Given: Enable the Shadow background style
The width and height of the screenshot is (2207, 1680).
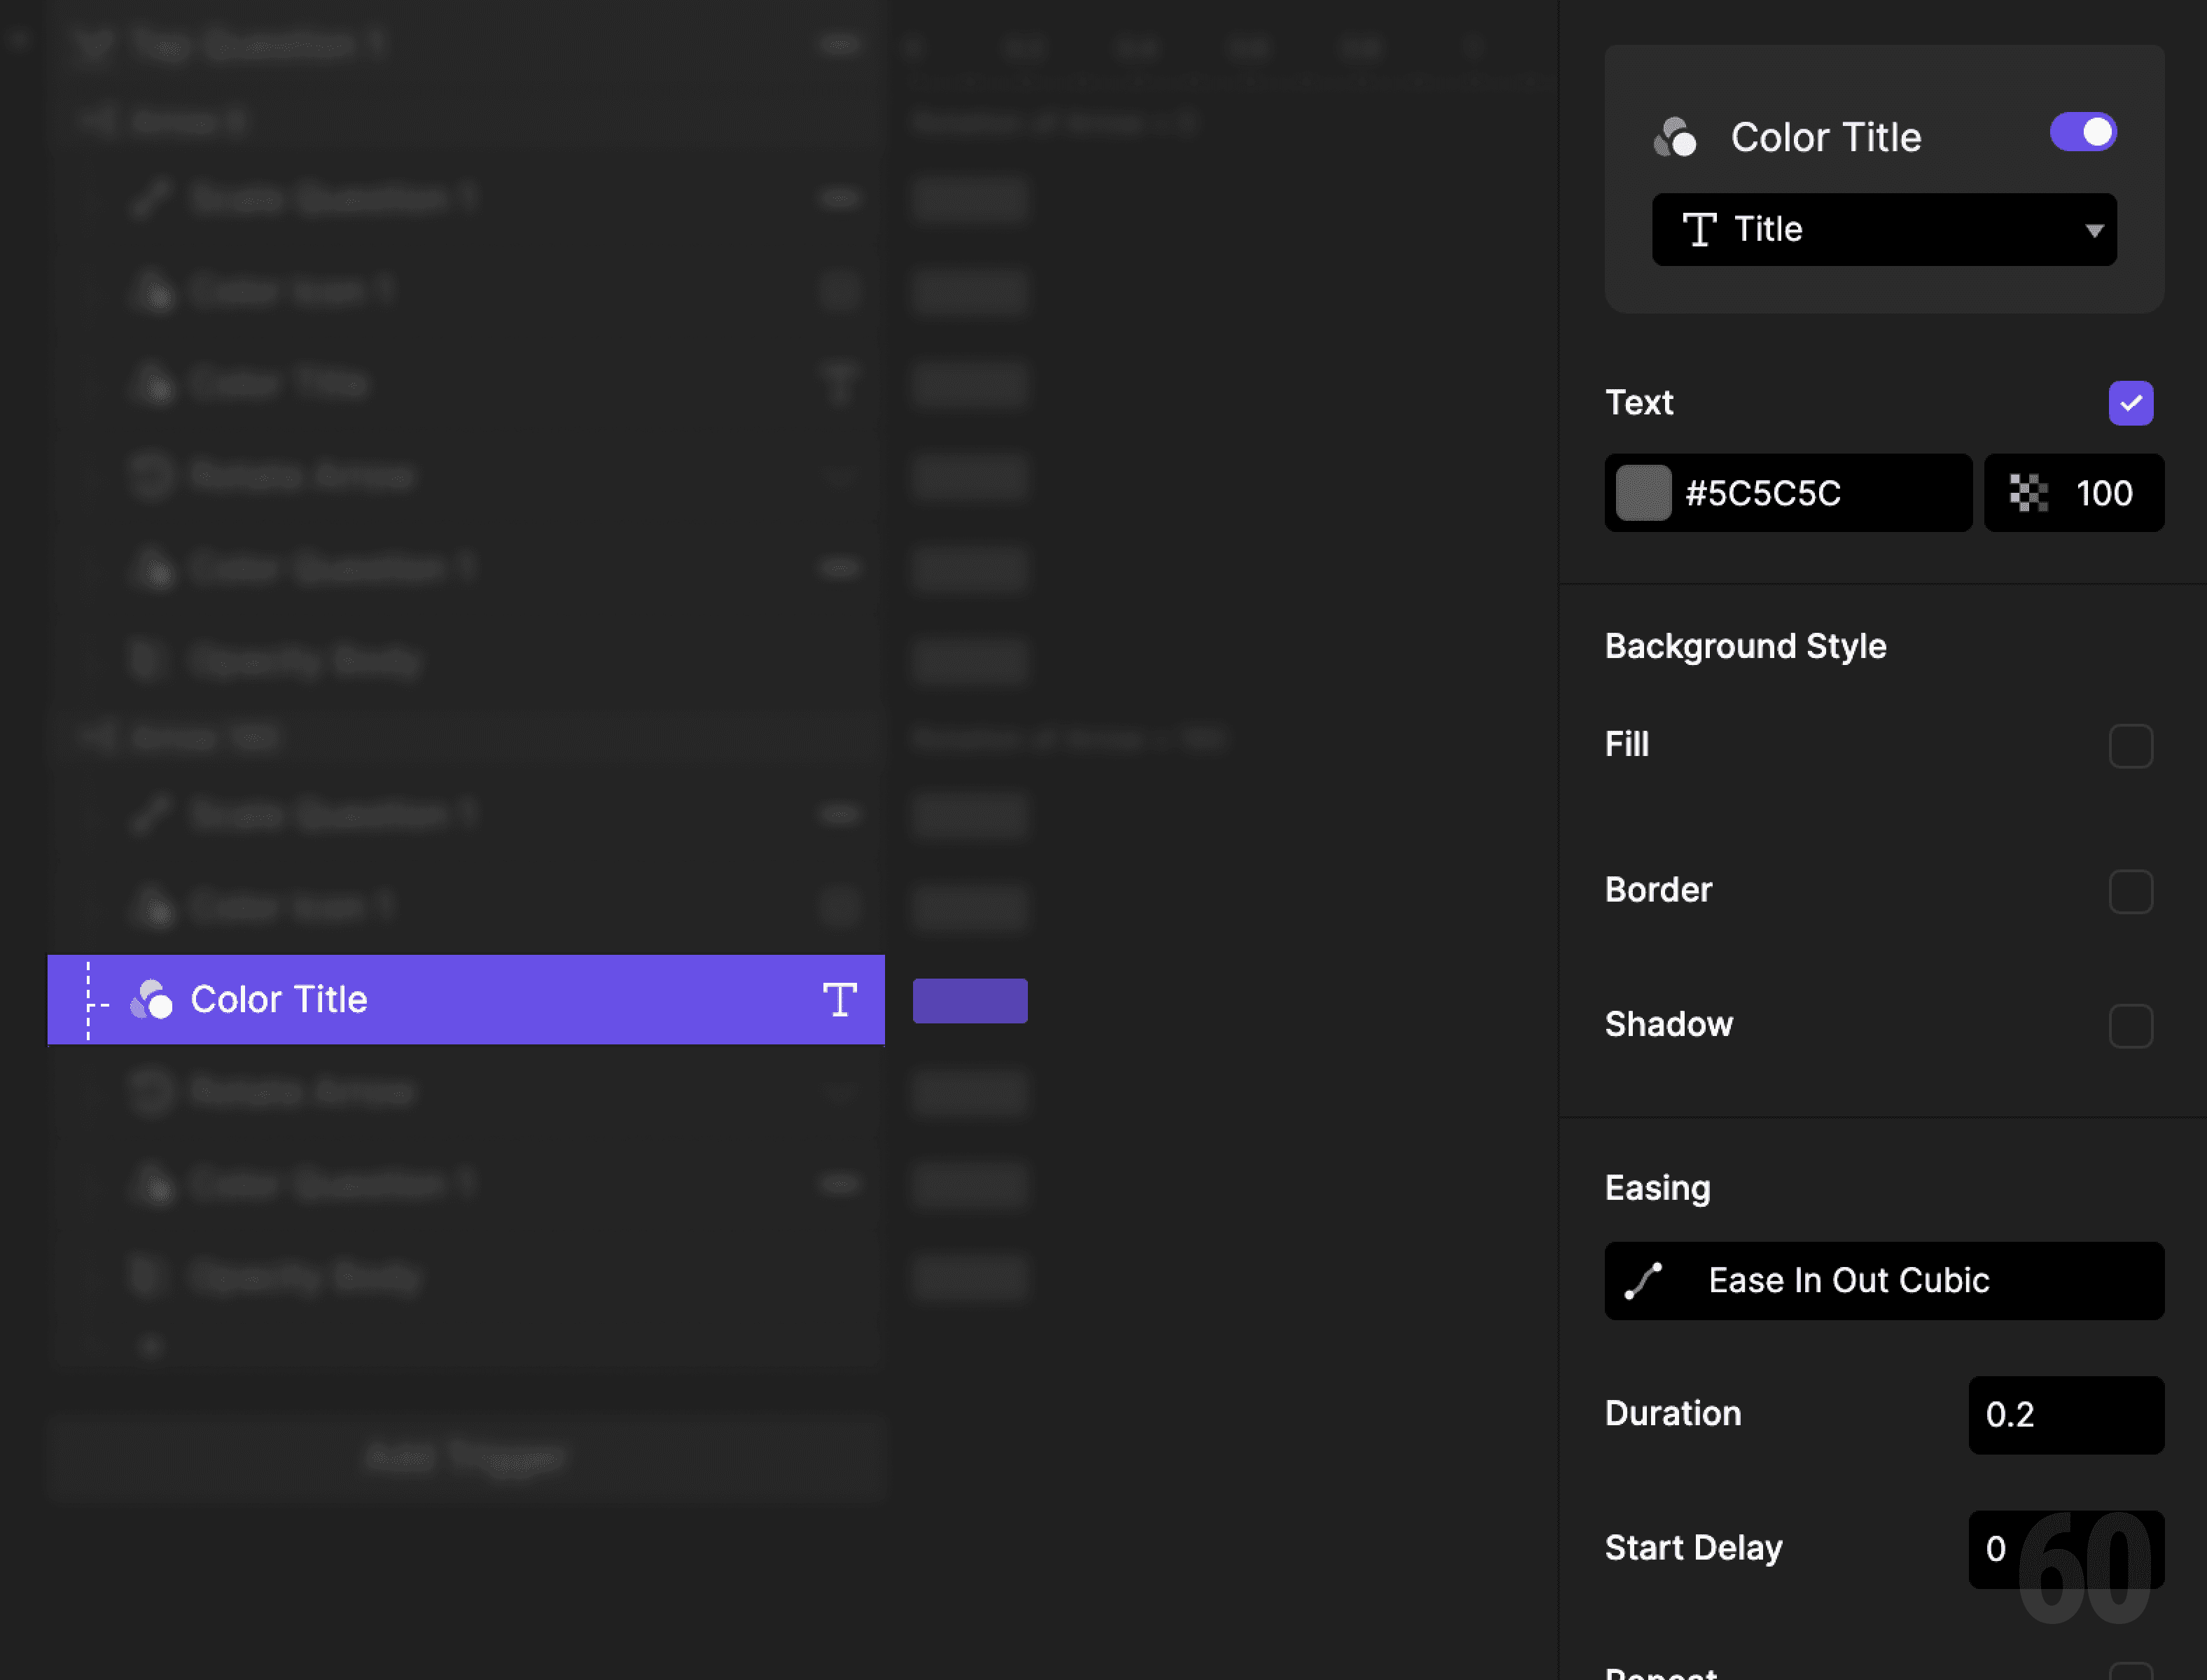Looking at the screenshot, I should (x=2132, y=1025).
